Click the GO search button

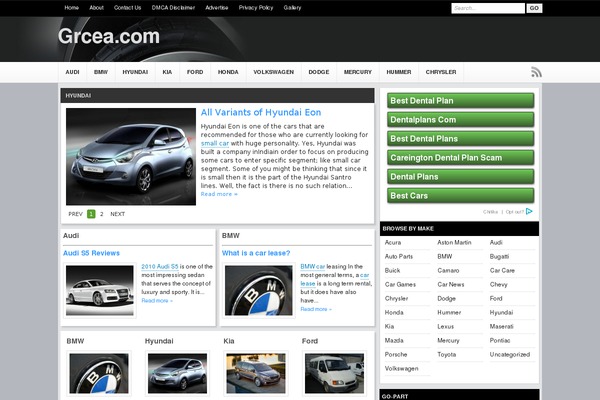point(534,8)
